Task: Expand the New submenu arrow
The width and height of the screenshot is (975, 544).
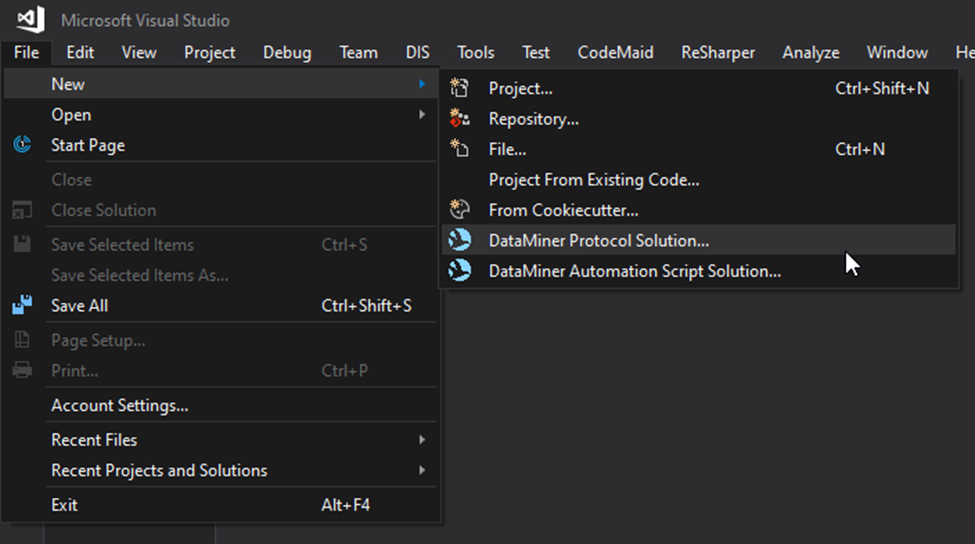Action: click(x=422, y=84)
